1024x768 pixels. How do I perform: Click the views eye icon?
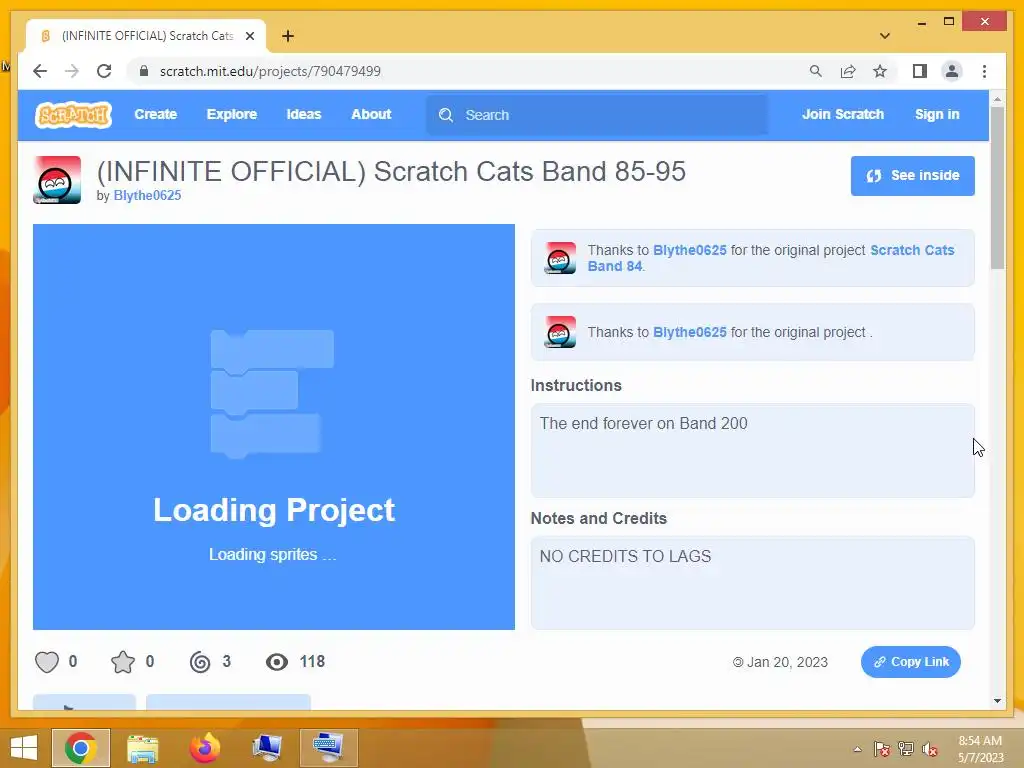coord(277,662)
